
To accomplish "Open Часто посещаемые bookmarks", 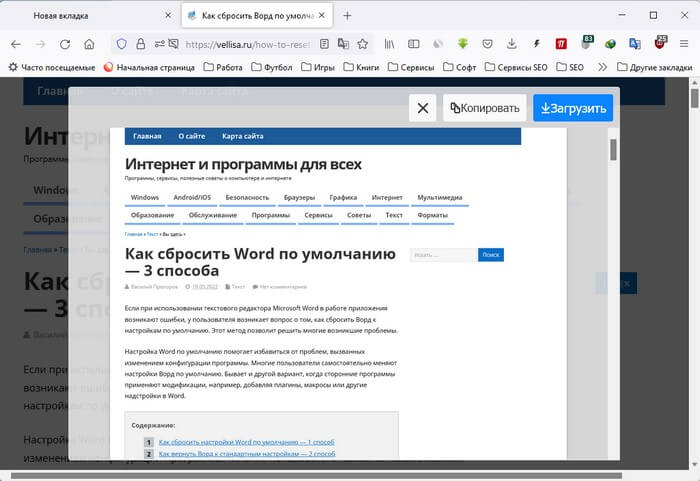I will coord(52,67).
